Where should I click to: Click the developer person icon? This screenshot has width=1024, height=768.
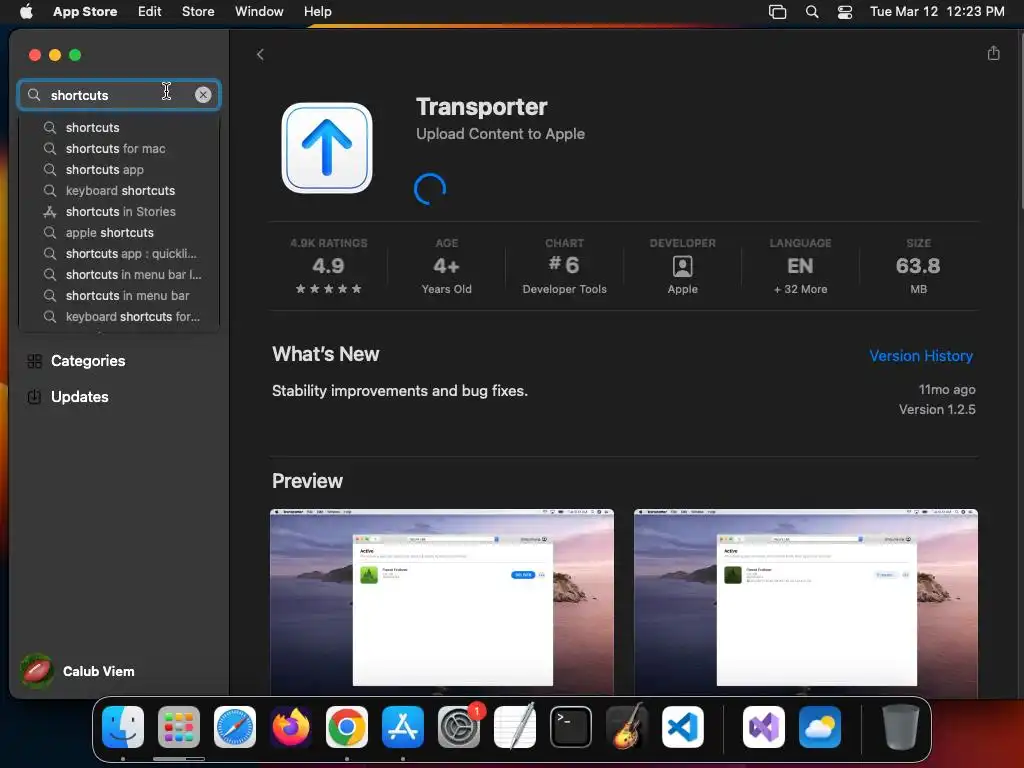coord(682,266)
